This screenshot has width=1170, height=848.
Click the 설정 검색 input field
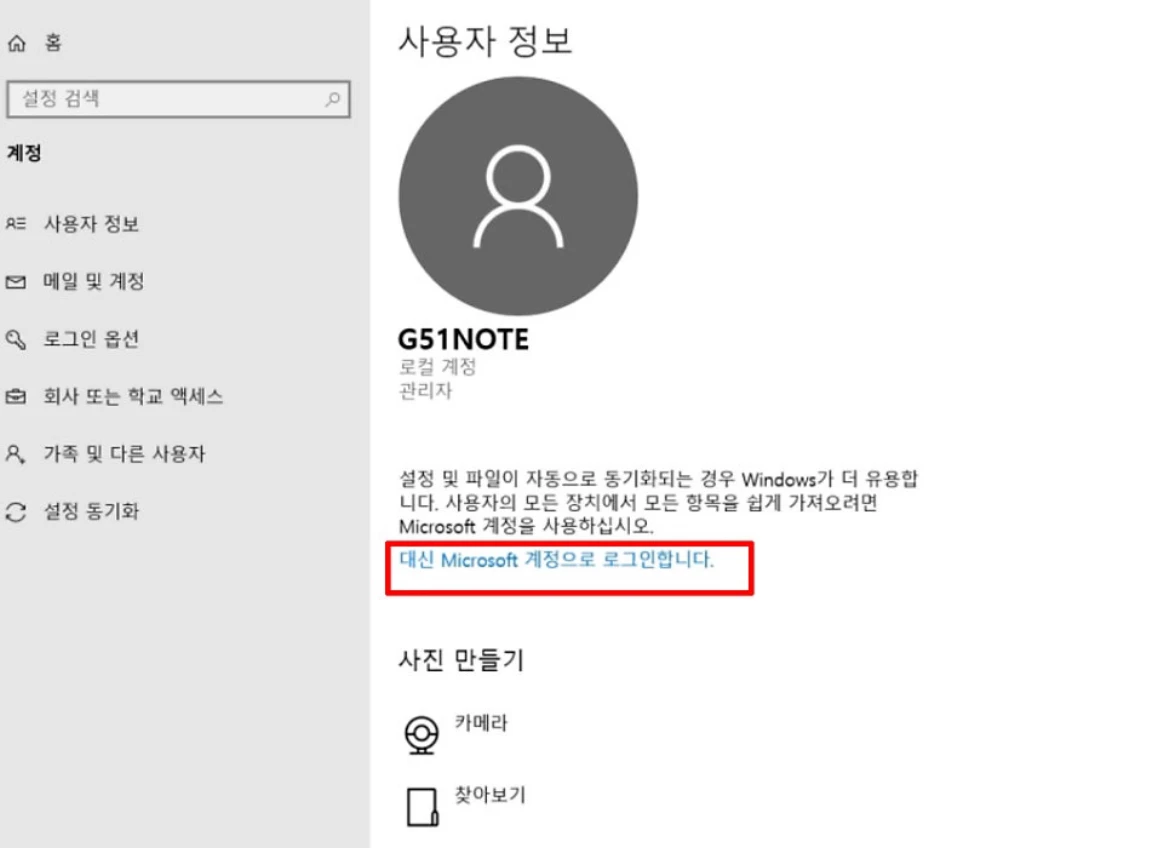pyautogui.click(x=178, y=99)
